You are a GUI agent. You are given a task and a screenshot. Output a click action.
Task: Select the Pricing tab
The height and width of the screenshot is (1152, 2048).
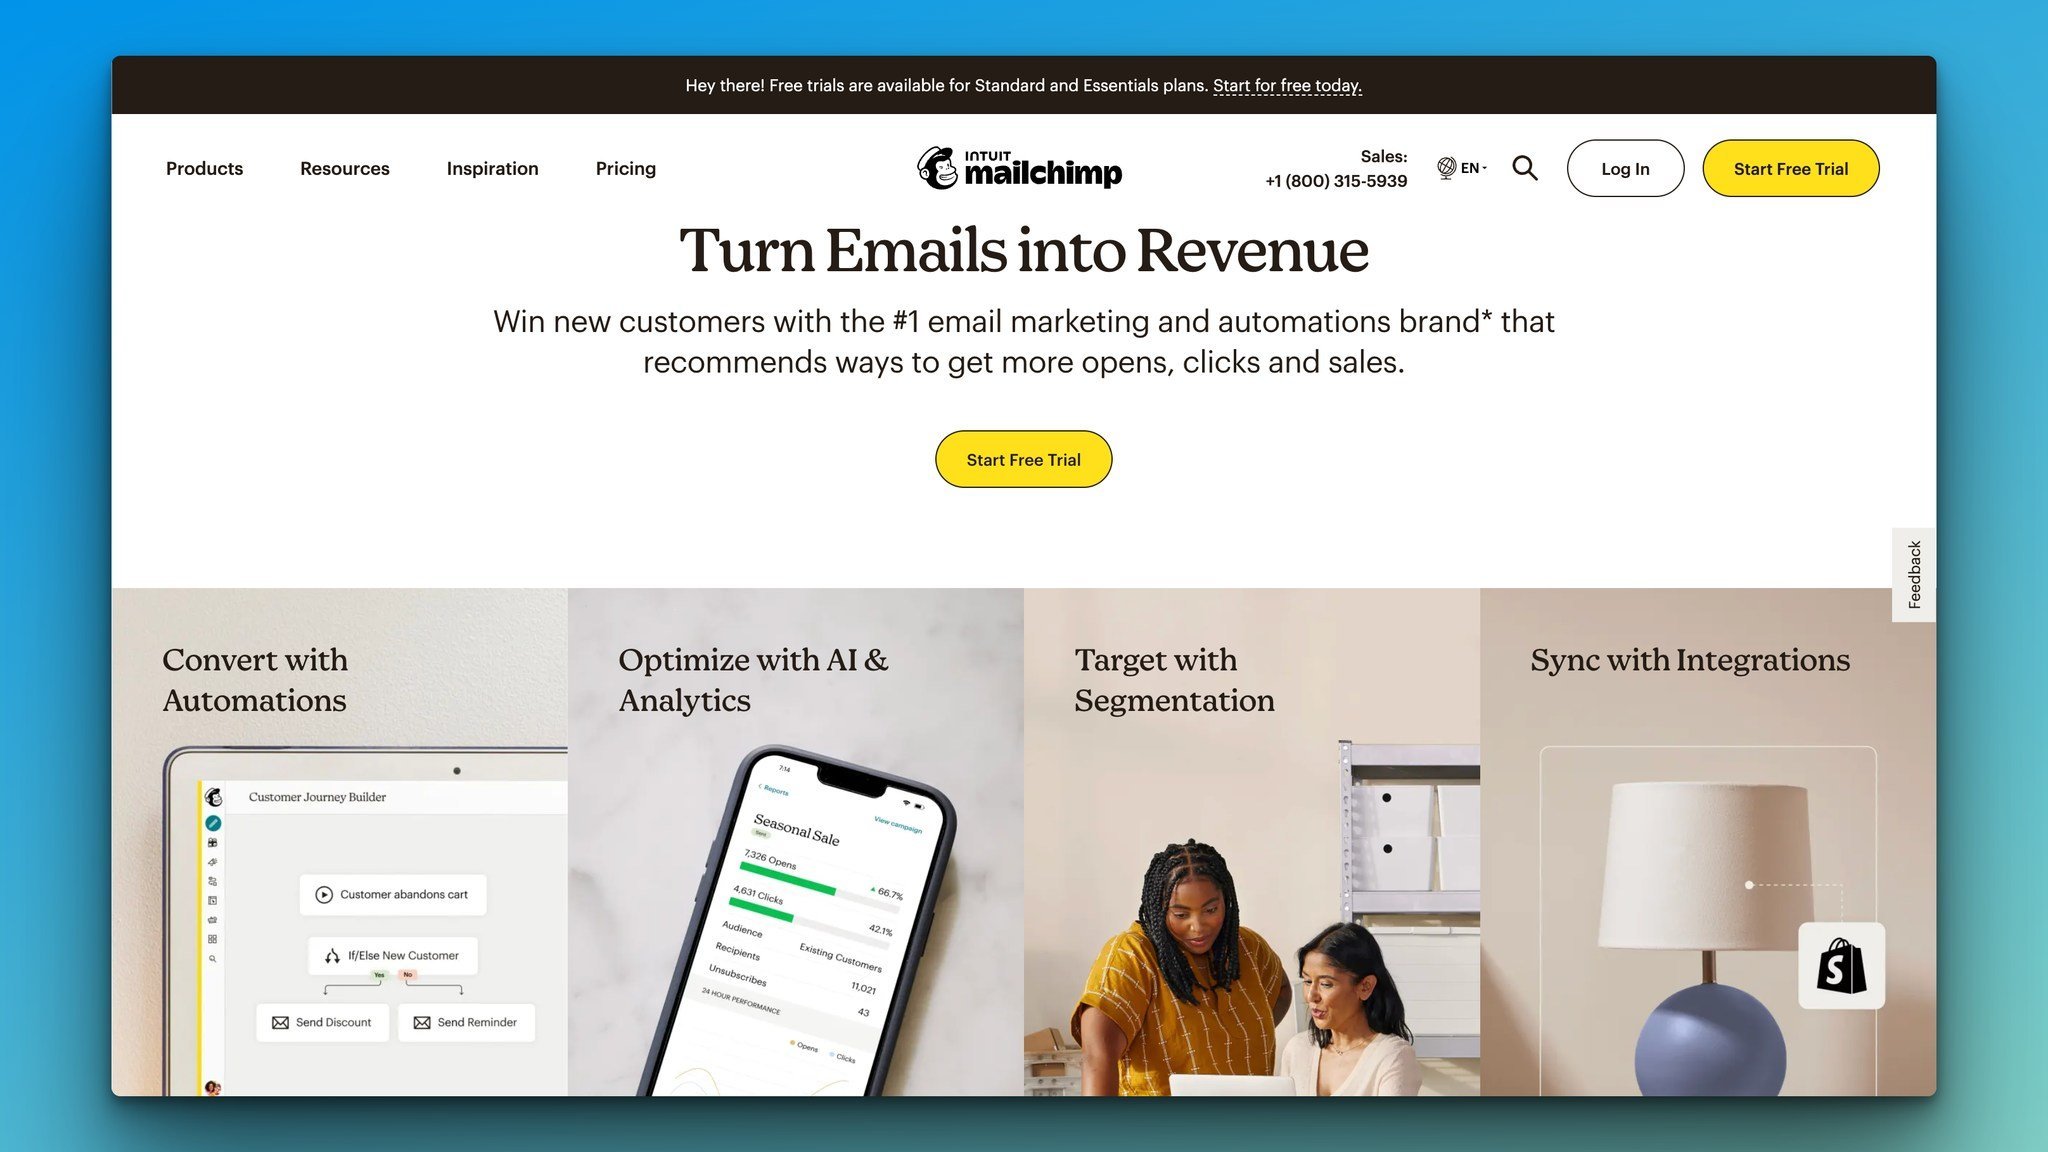625,167
